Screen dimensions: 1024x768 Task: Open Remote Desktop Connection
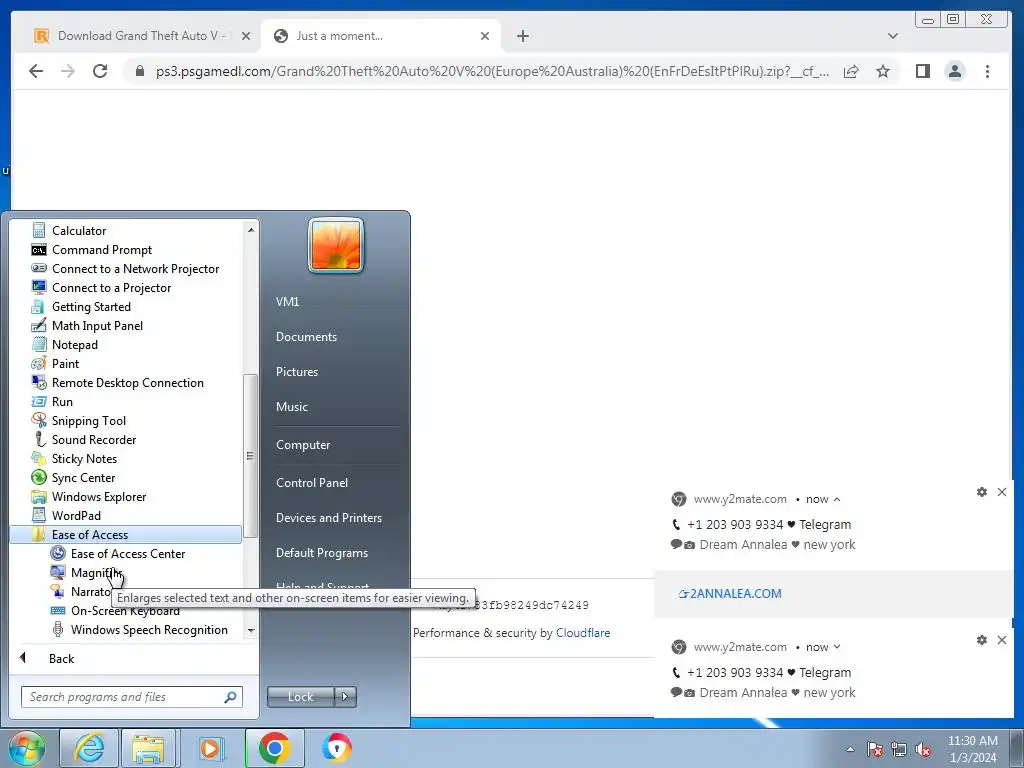pyautogui.click(x=127, y=382)
